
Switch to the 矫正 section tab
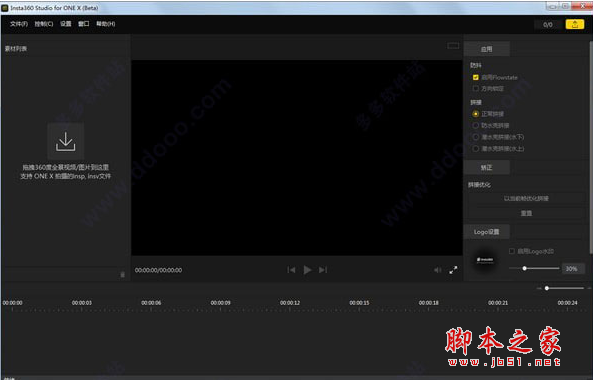(487, 168)
